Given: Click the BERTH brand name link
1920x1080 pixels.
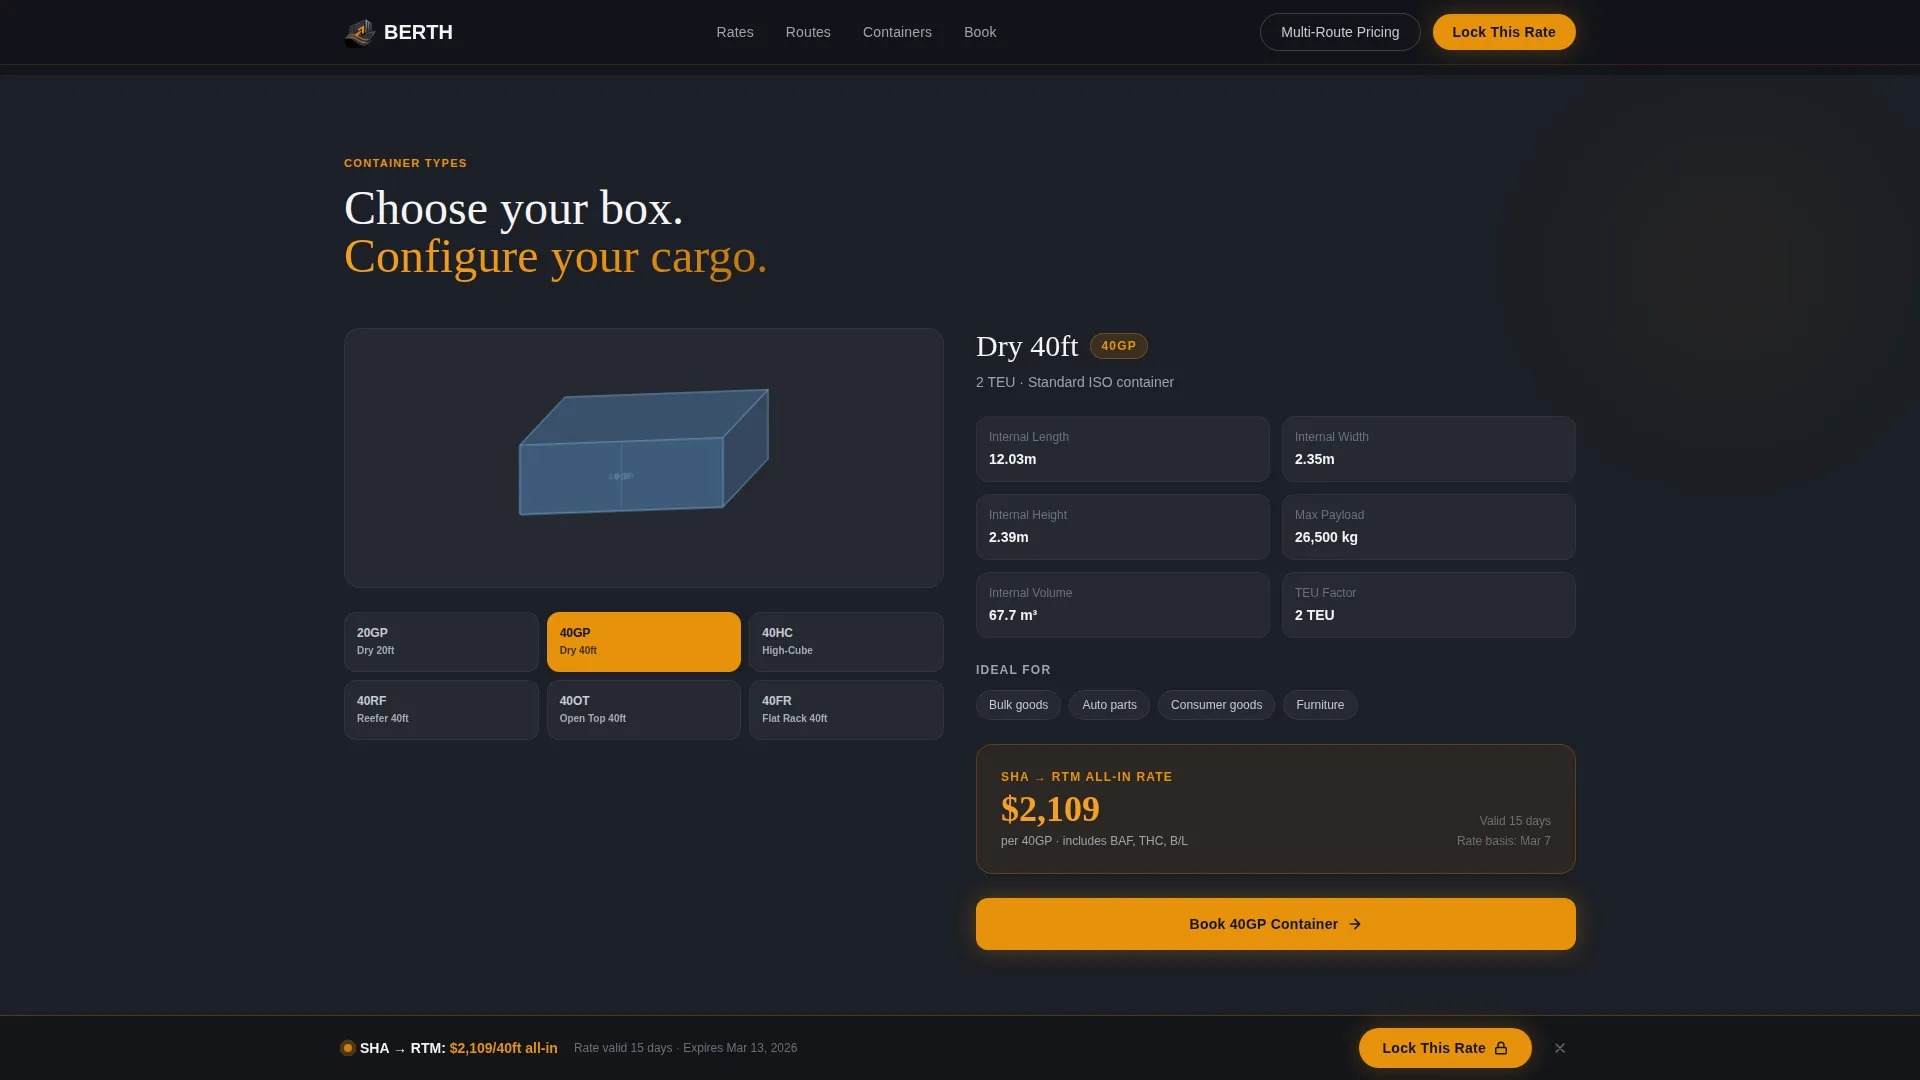Looking at the screenshot, I should [418, 32].
